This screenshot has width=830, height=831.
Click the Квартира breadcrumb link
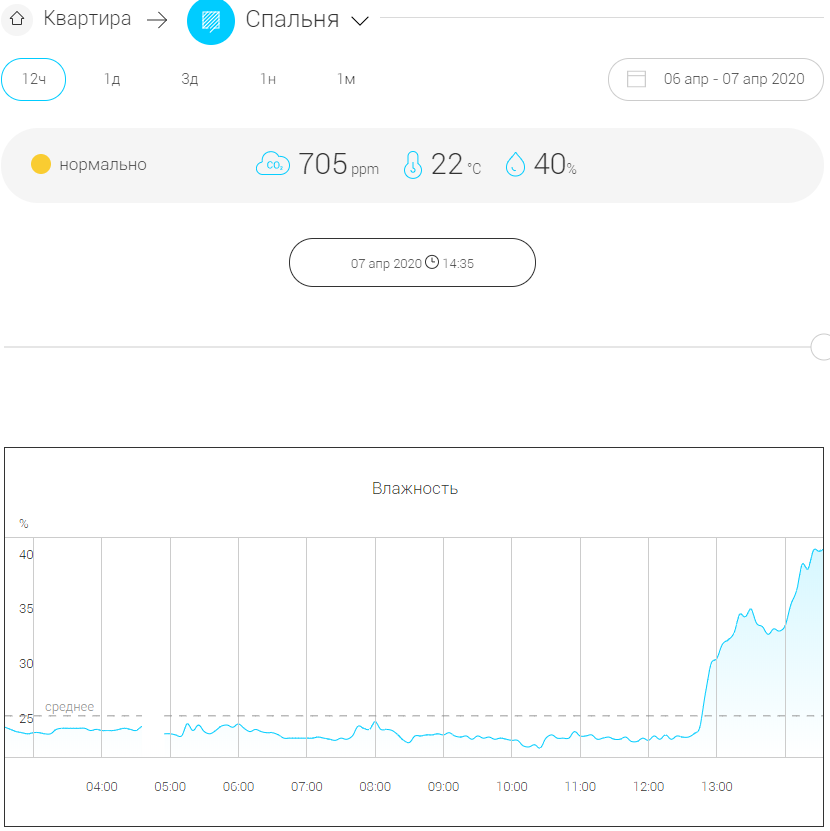tap(87, 19)
